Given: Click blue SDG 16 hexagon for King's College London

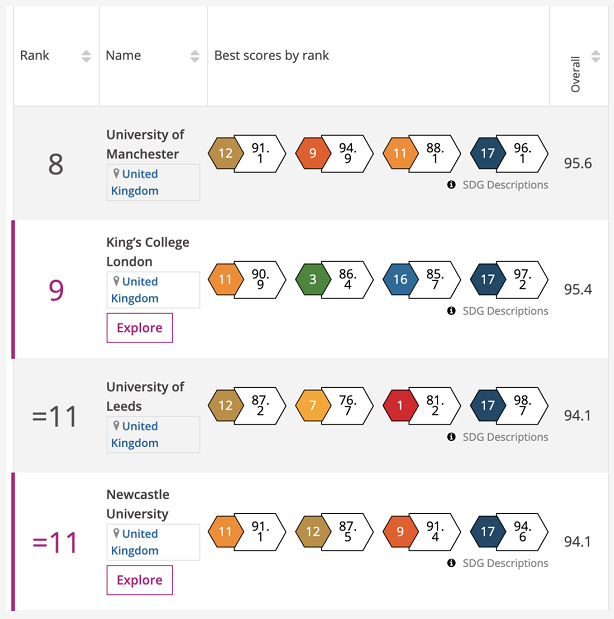Looking at the screenshot, I should 400,280.
